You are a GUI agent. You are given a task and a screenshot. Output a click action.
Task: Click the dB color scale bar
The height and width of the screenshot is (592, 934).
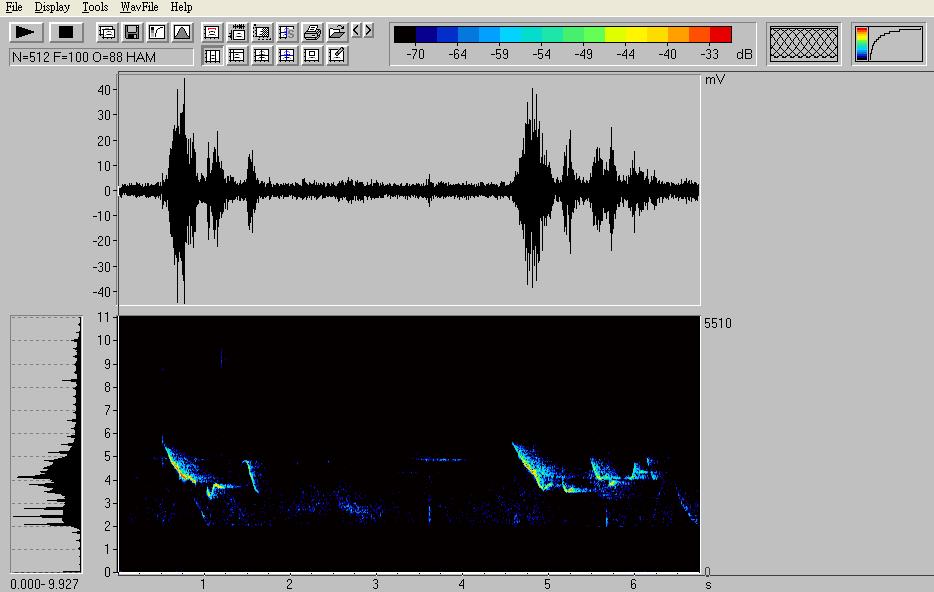(563, 35)
